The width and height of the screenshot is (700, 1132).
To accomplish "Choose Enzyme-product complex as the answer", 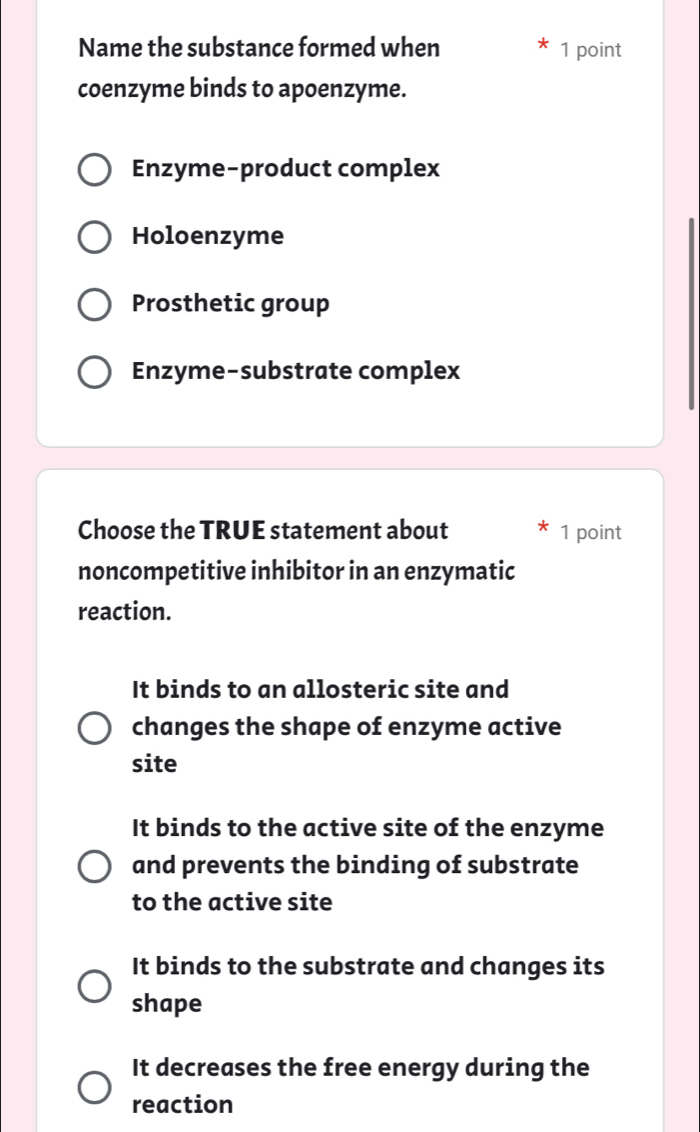I will tap(94, 170).
